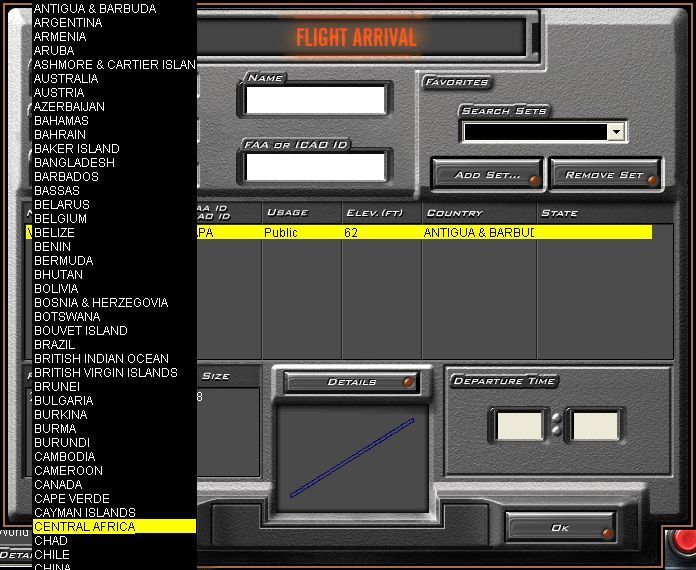The image size is (696, 570).
Task: Click the airport Name input field
Action: click(315, 100)
